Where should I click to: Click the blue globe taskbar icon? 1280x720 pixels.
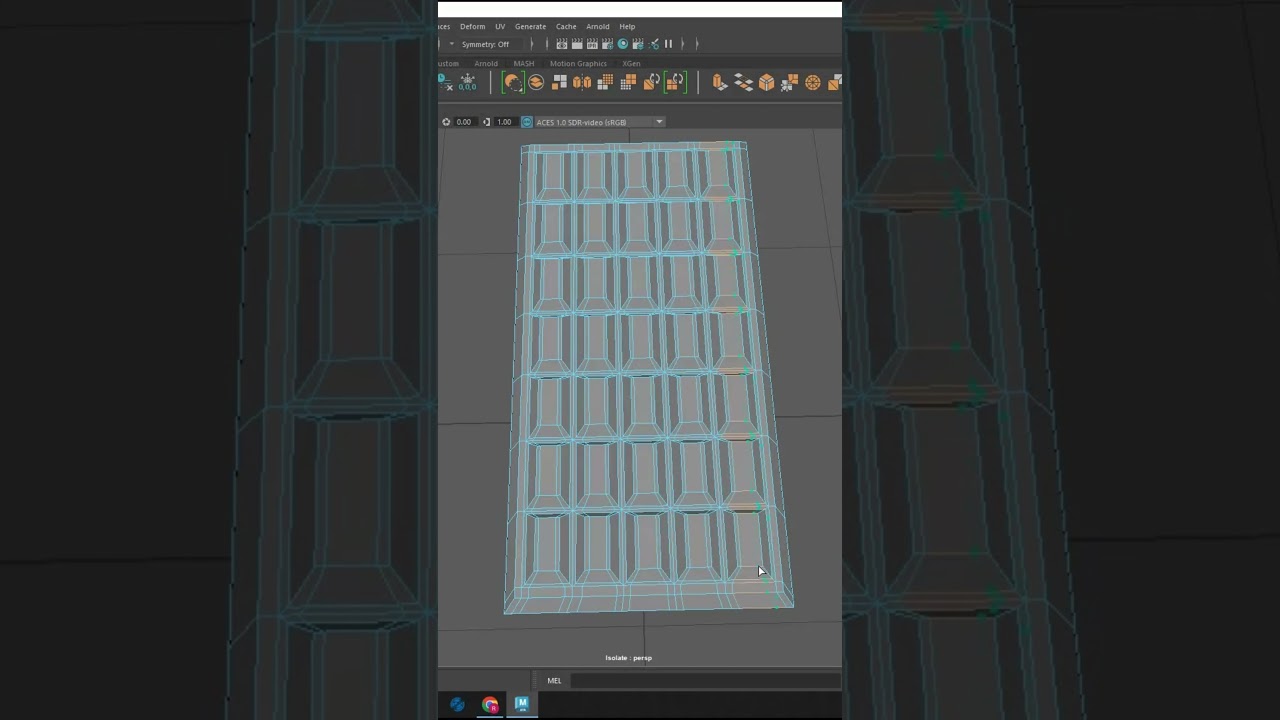[457, 704]
